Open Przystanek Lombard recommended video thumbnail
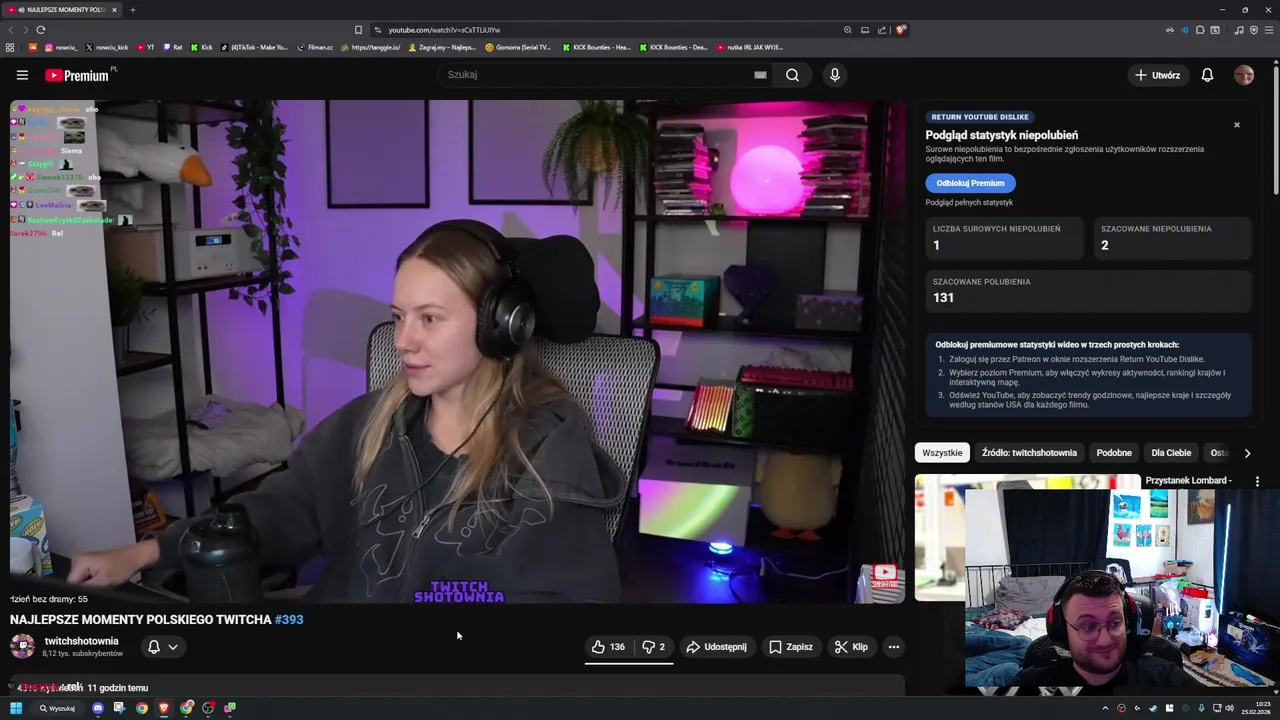The width and height of the screenshot is (1280, 720). [x=1027, y=538]
